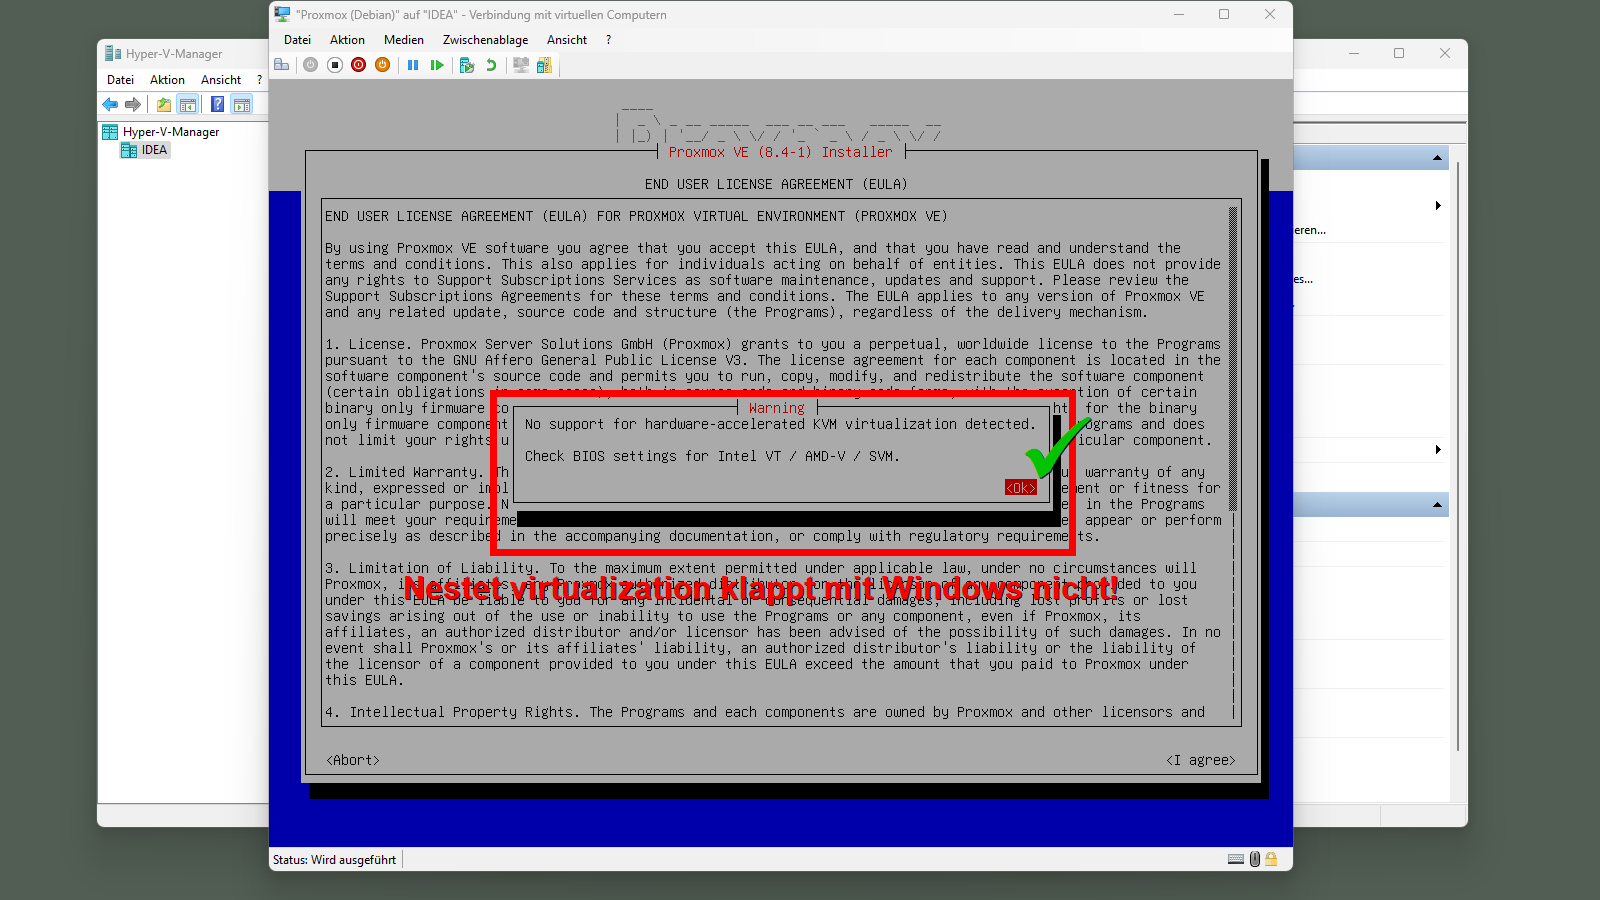Click the green revert arrow icon
Screen dimensions: 1600x900
coord(491,65)
